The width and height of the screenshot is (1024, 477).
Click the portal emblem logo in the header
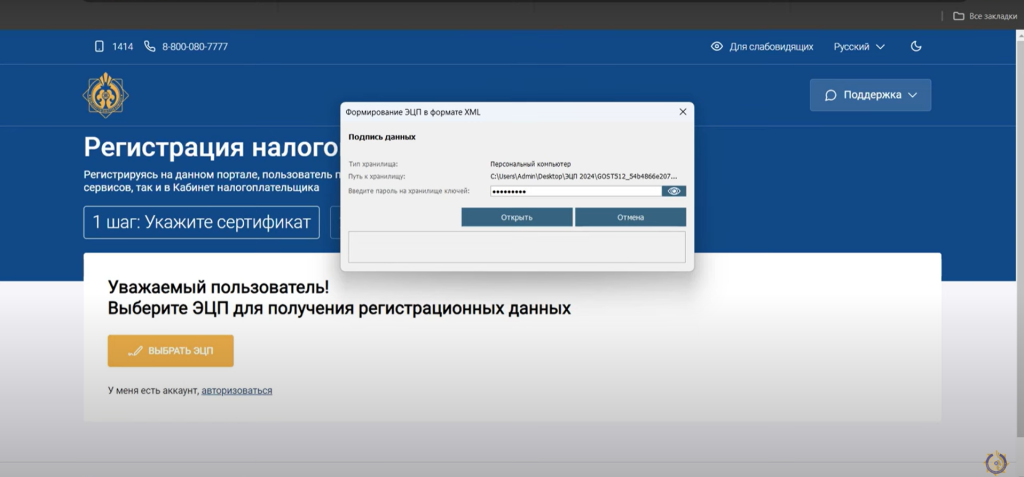point(105,95)
